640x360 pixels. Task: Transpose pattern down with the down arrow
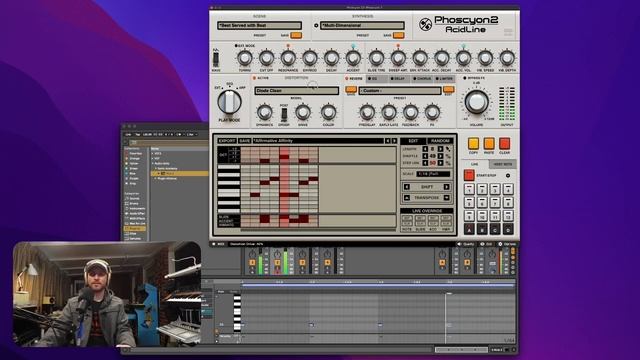pos(446,198)
